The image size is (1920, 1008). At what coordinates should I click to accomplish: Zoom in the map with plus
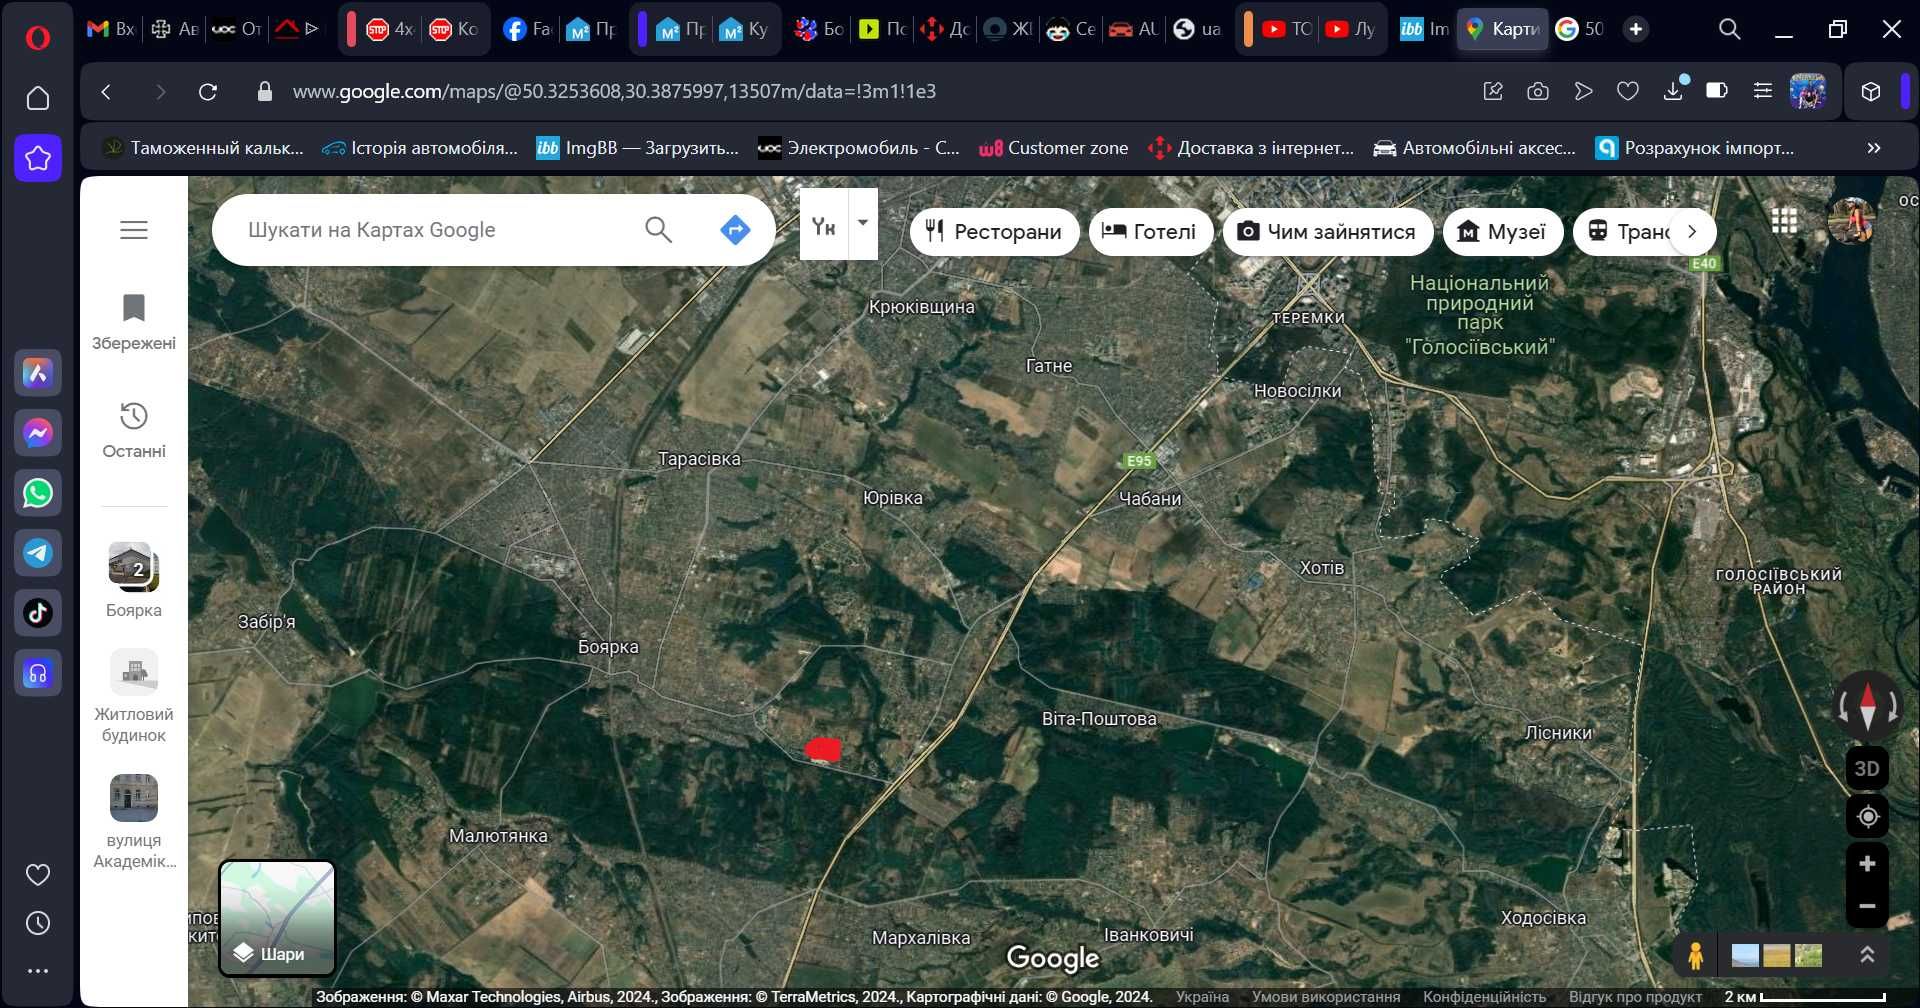coord(1867,864)
